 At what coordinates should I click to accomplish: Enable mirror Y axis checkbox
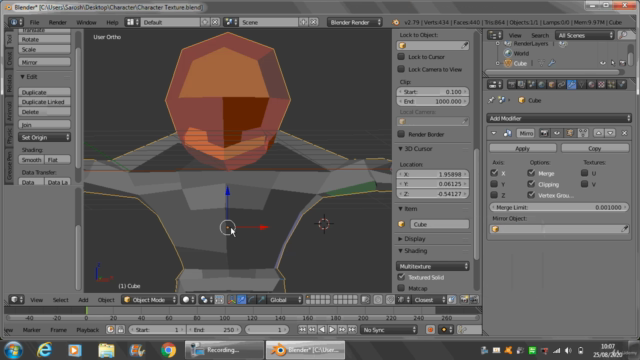[x=494, y=184]
